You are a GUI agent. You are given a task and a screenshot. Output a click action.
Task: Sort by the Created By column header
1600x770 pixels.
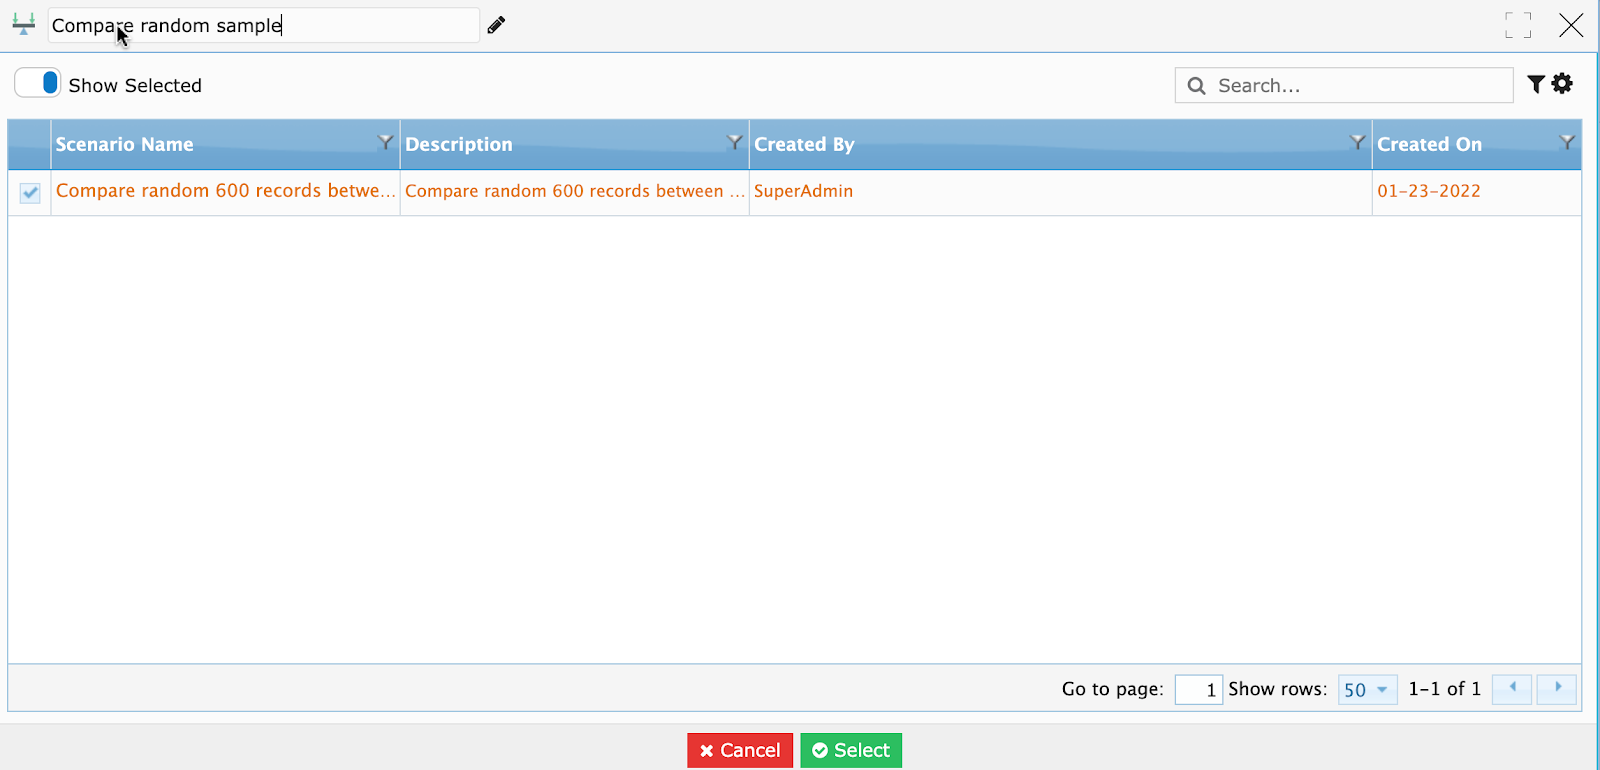(804, 144)
